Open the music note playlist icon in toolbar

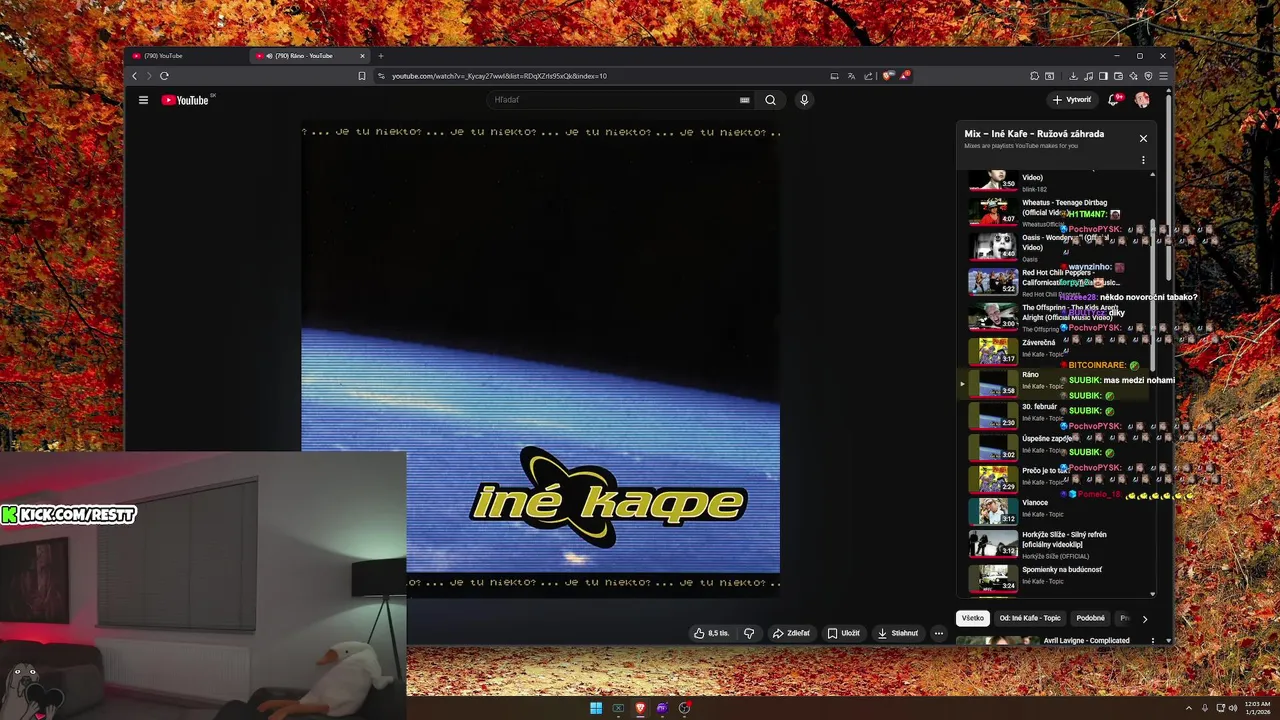click(x=1088, y=76)
